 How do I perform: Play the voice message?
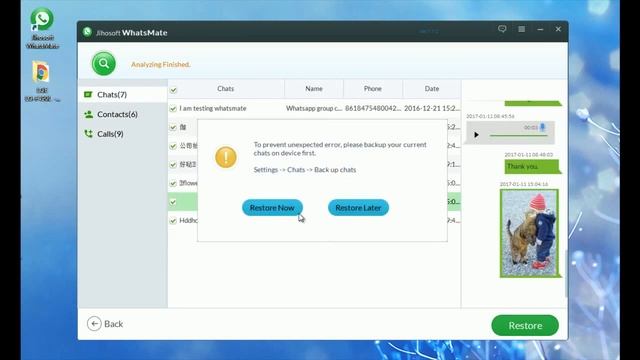[x=476, y=134]
